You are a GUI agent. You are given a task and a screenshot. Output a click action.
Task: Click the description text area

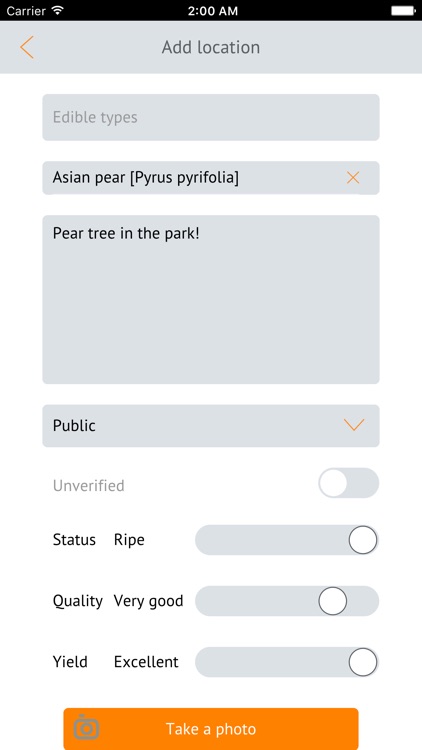pos(211,299)
